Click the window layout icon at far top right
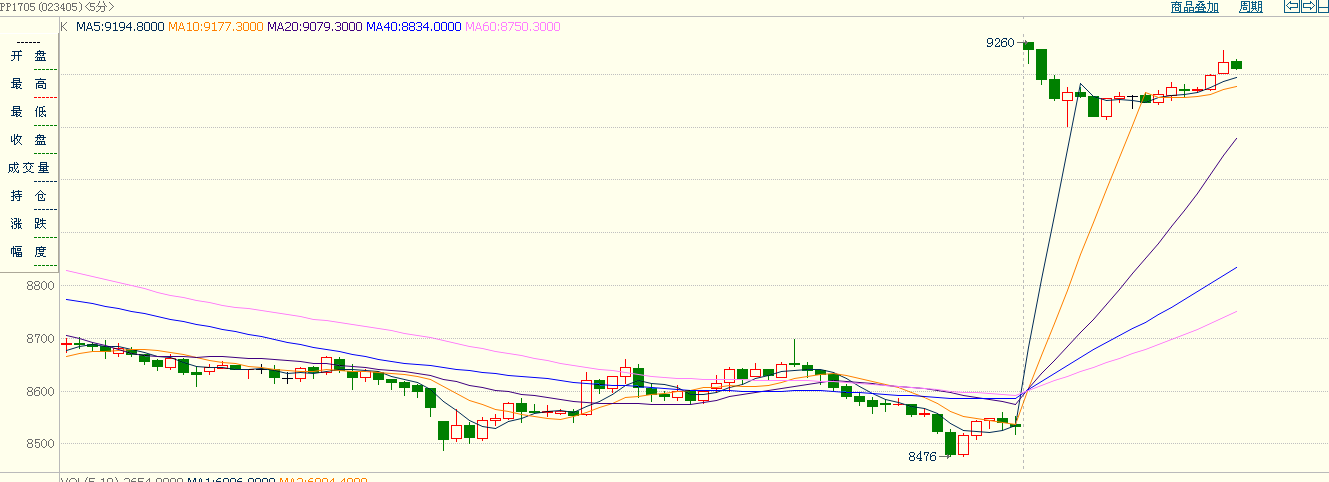The width and height of the screenshot is (1329, 482). click(1321, 7)
